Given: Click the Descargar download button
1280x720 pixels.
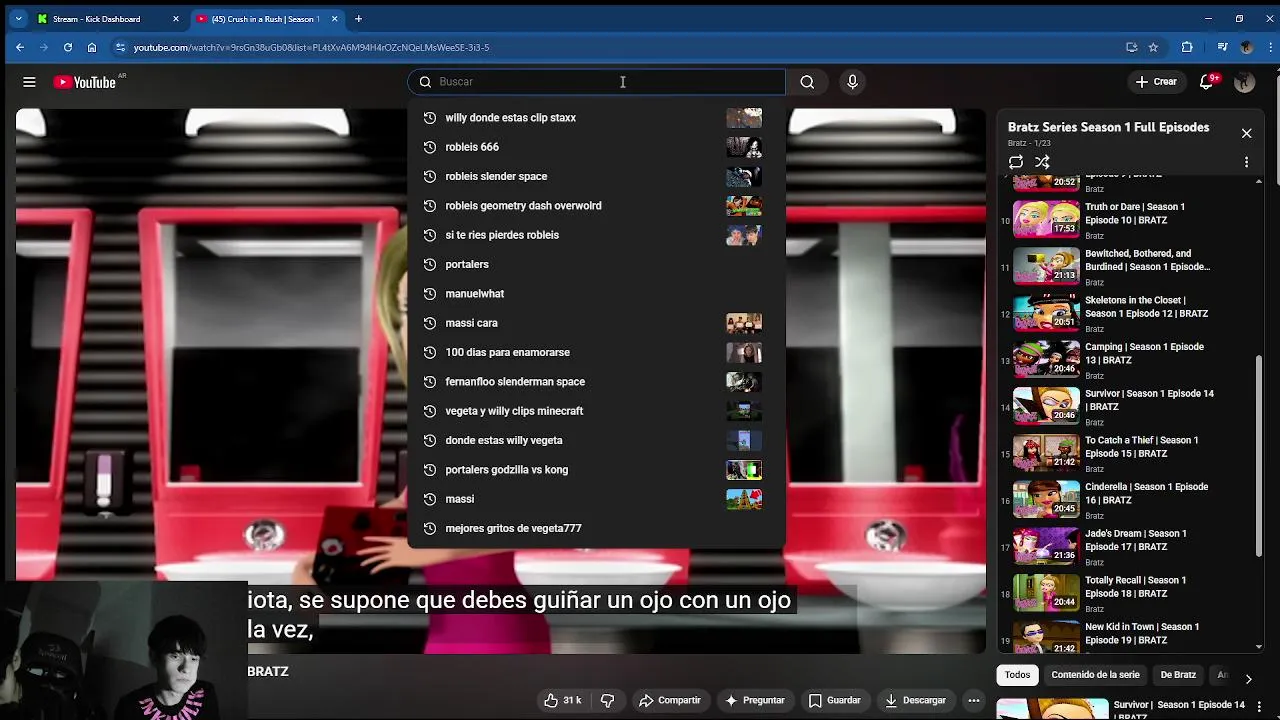Looking at the screenshot, I should pos(915,701).
